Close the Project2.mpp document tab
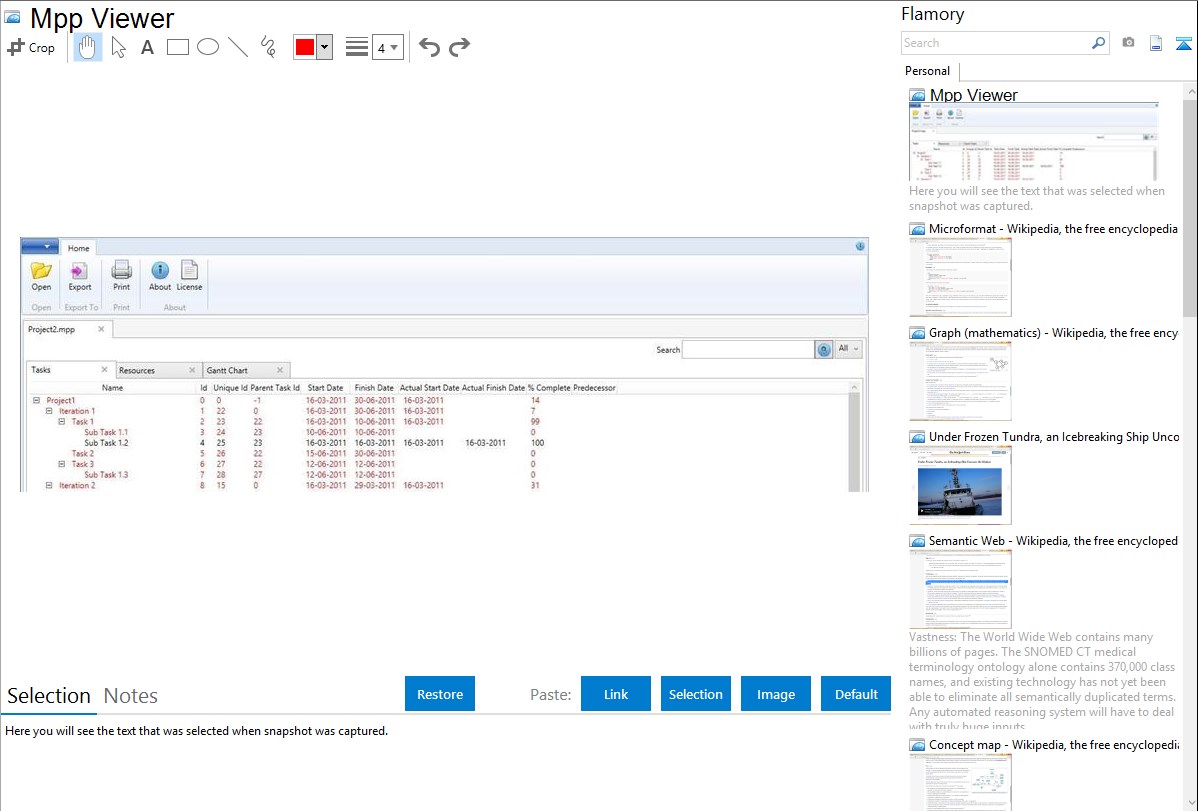The width and height of the screenshot is (1198, 811). pyautogui.click(x=101, y=329)
